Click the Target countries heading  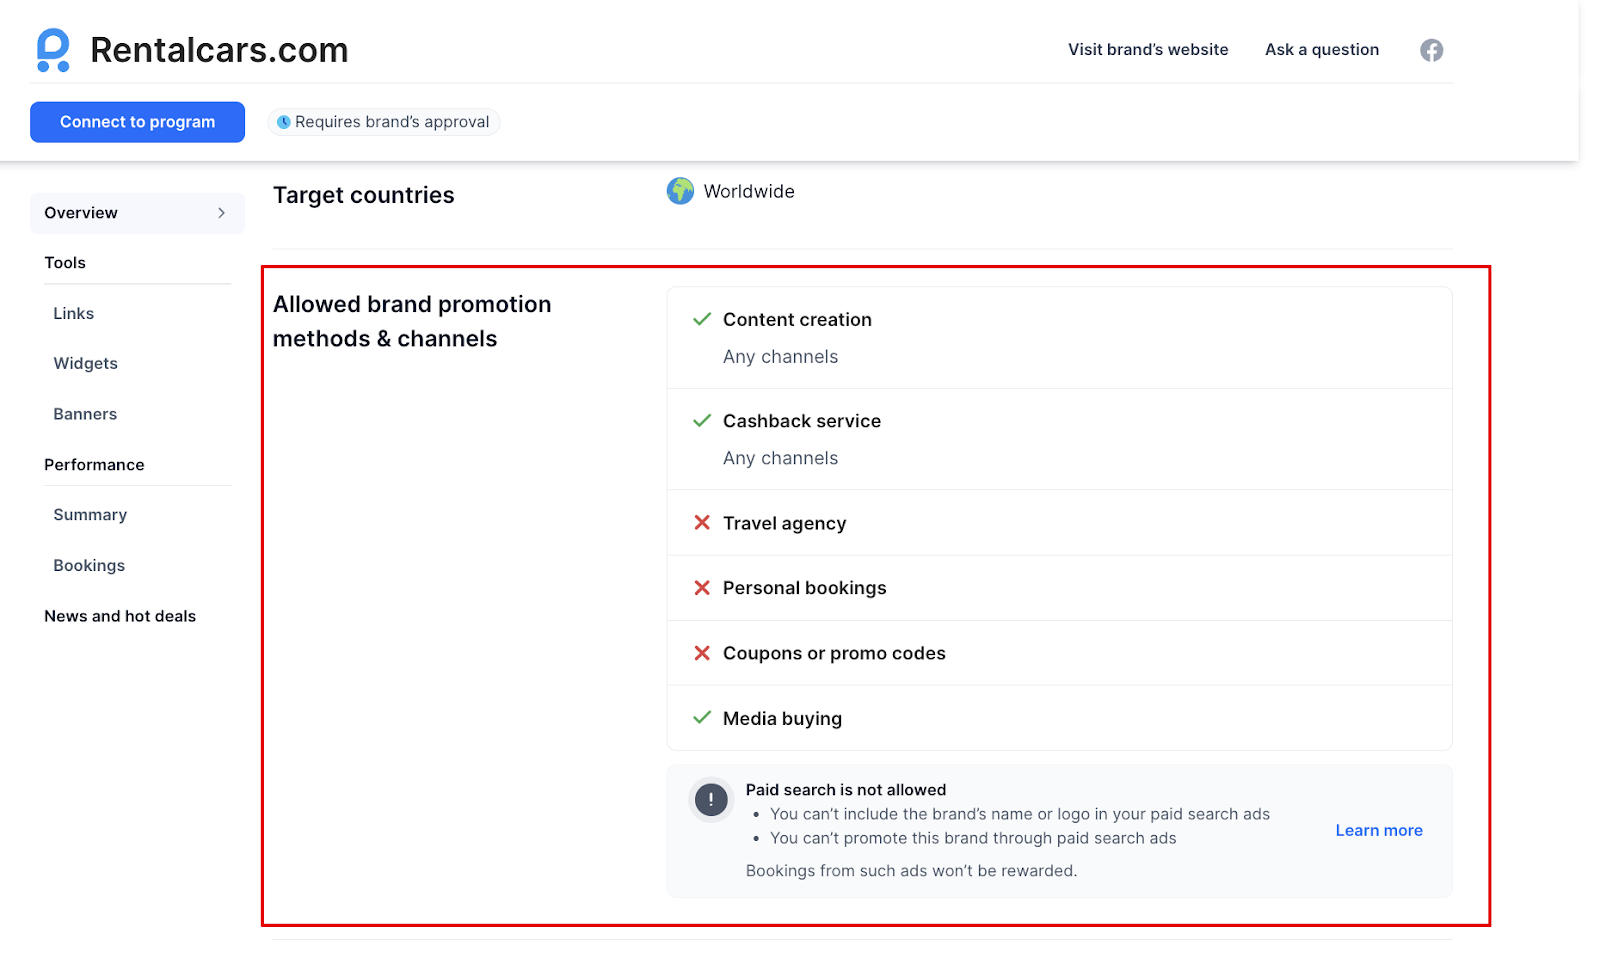pyautogui.click(x=364, y=195)
